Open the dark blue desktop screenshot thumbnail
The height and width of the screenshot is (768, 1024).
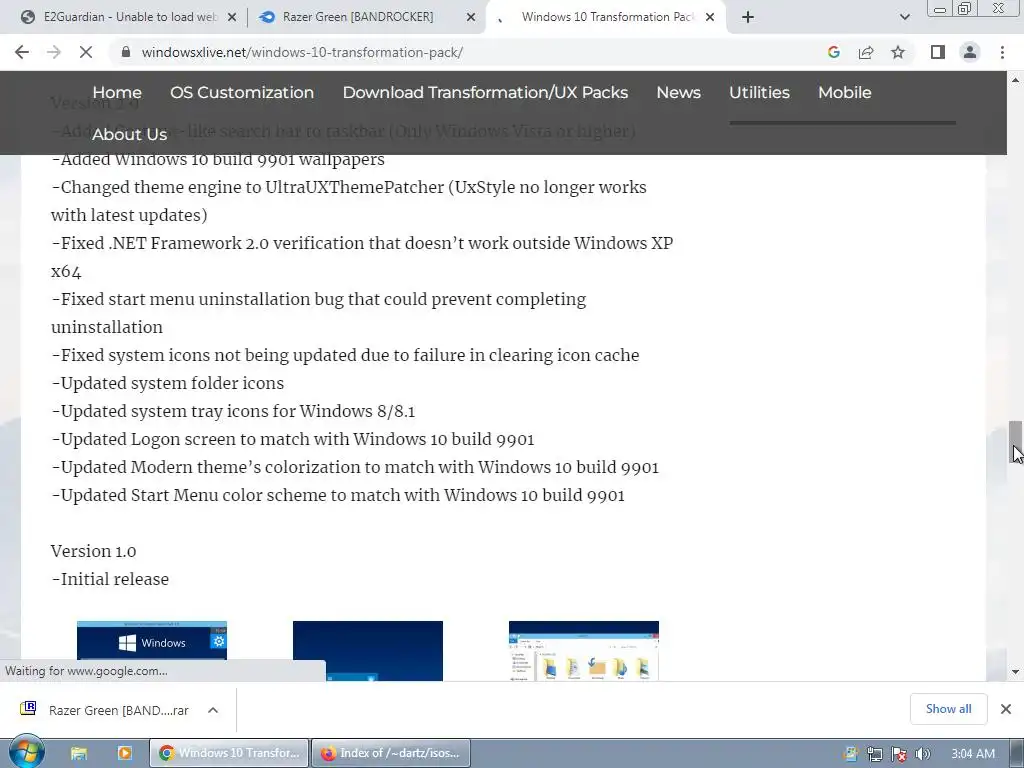click(368, 650)
